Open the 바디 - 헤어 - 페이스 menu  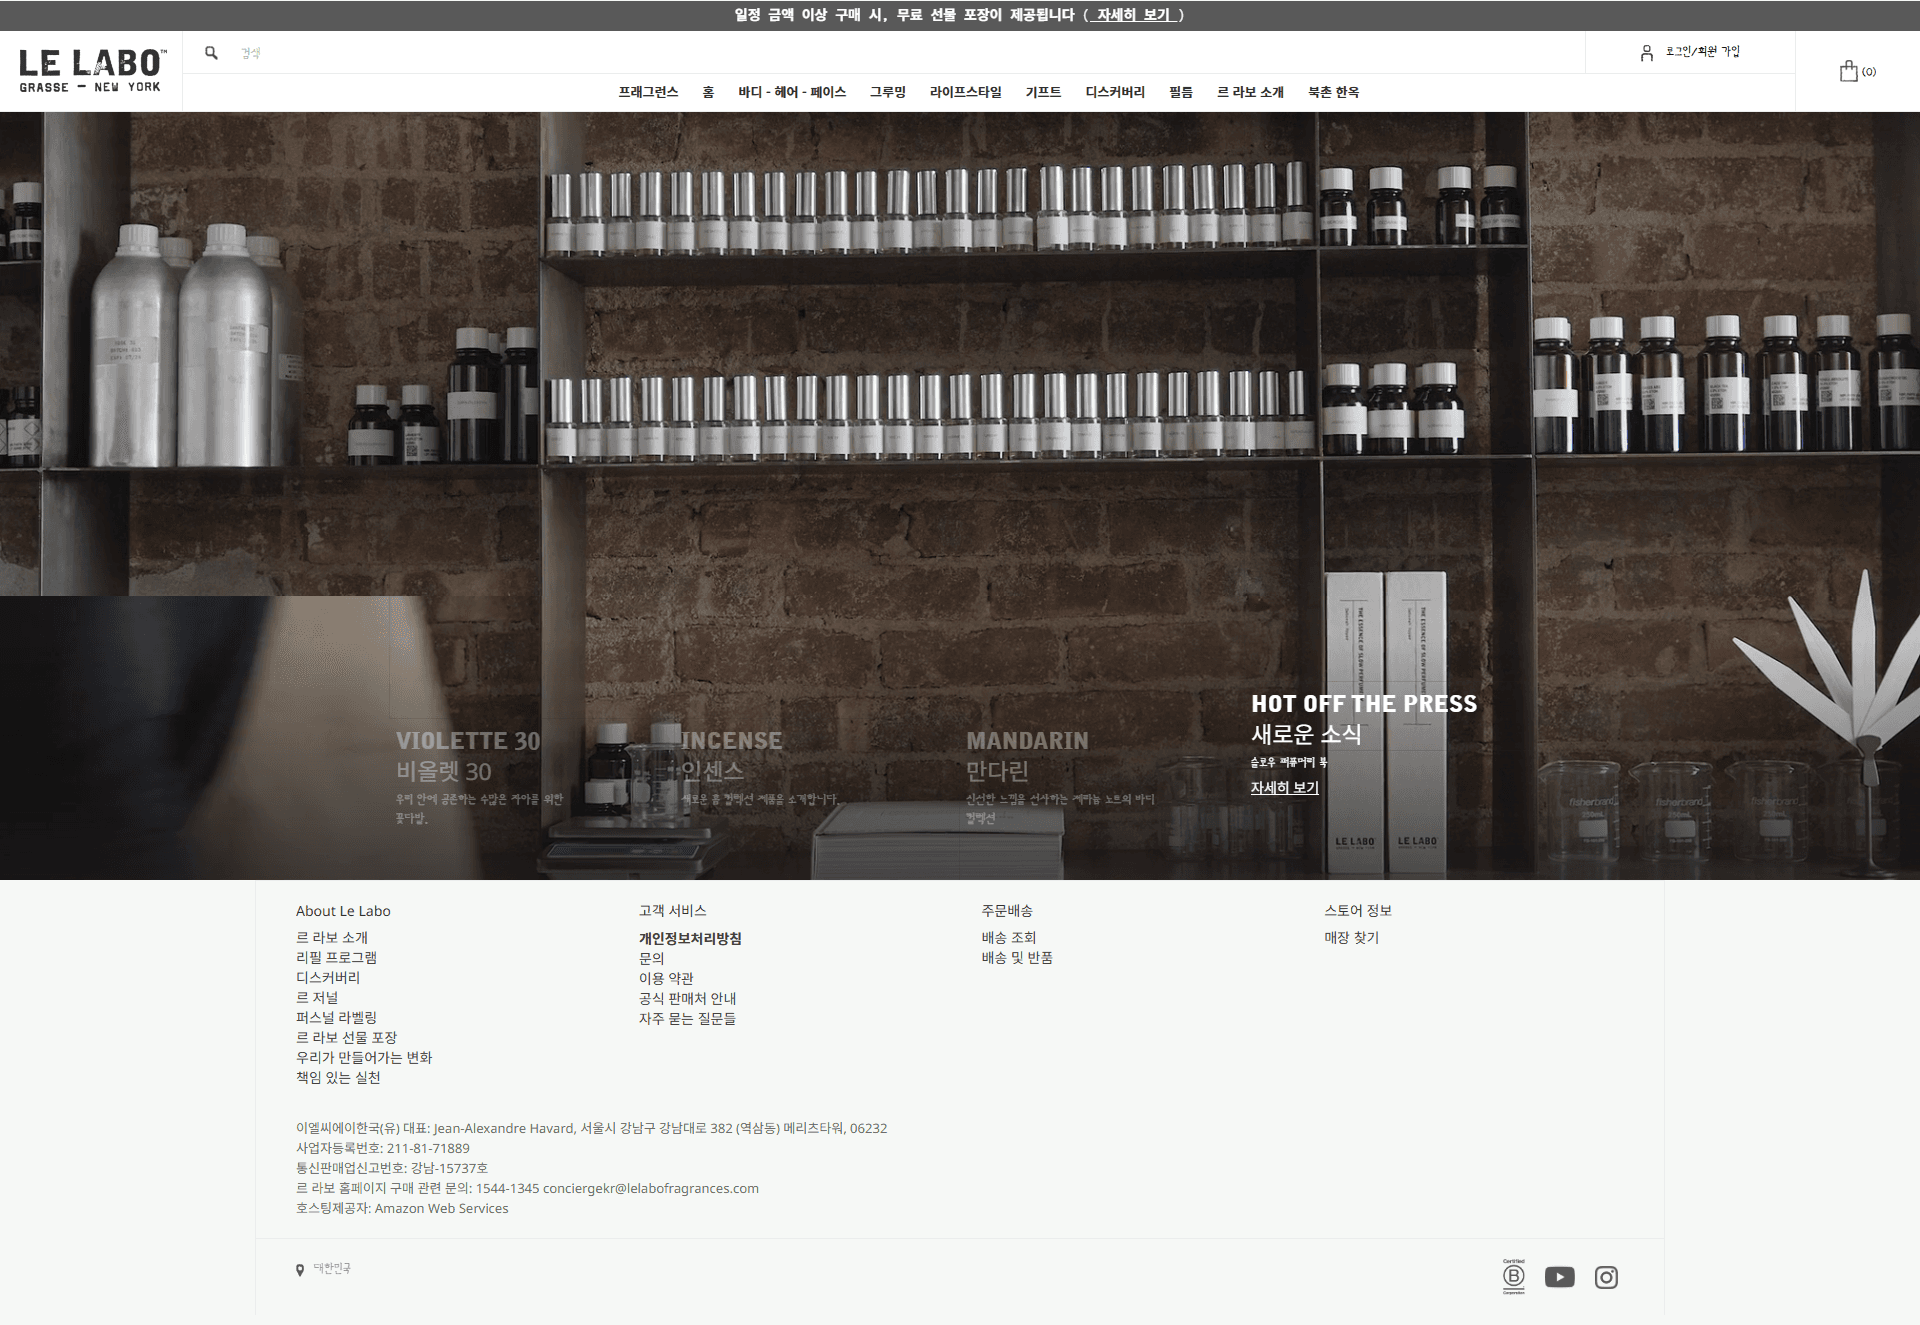[x=792, y=92]
